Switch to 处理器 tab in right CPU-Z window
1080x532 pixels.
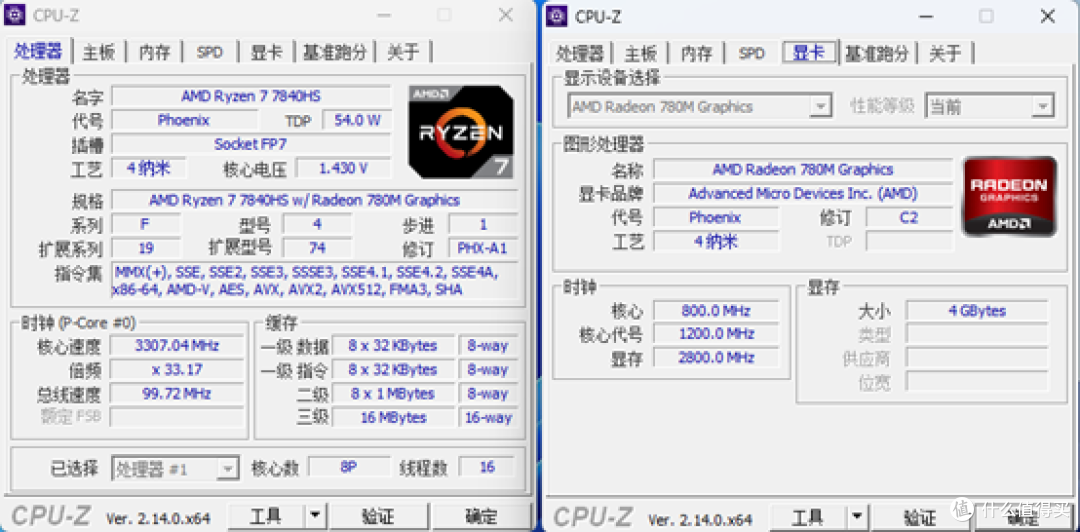(580, 54)
